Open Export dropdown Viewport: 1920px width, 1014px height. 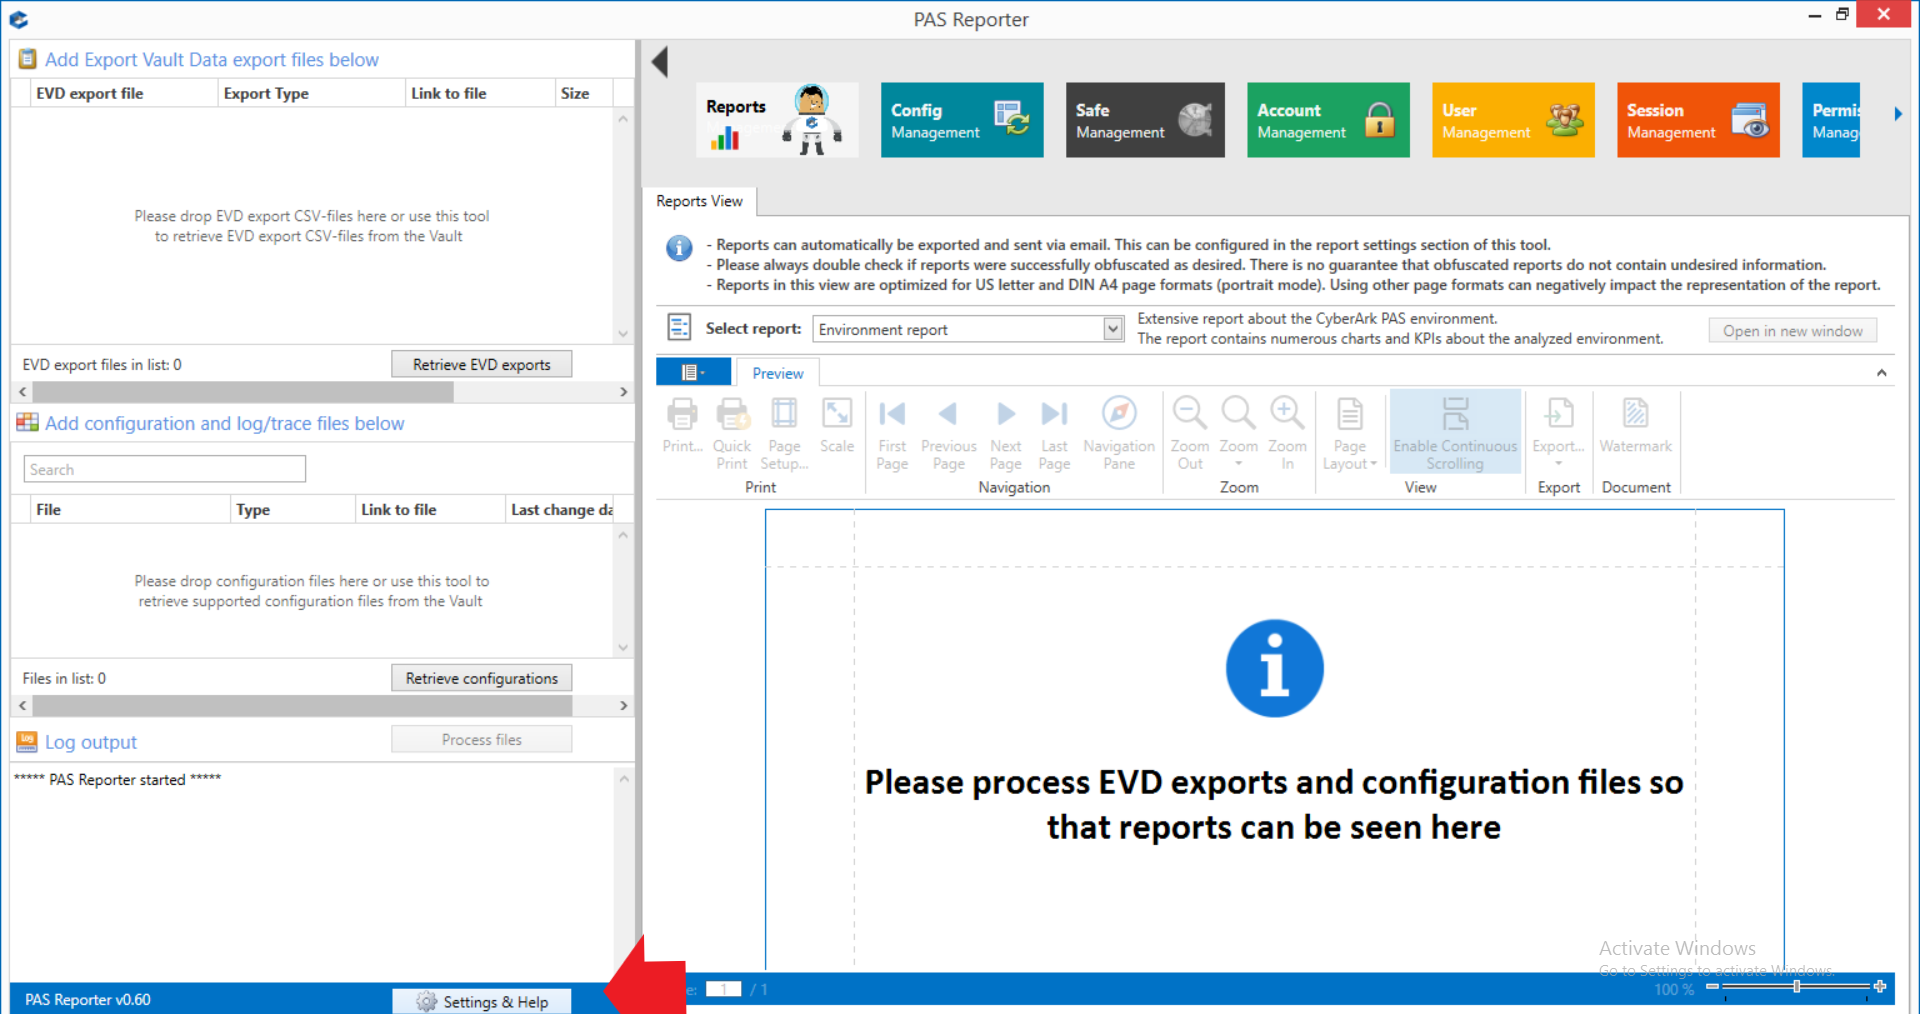pyautogui.click(x=1558, y=432)
